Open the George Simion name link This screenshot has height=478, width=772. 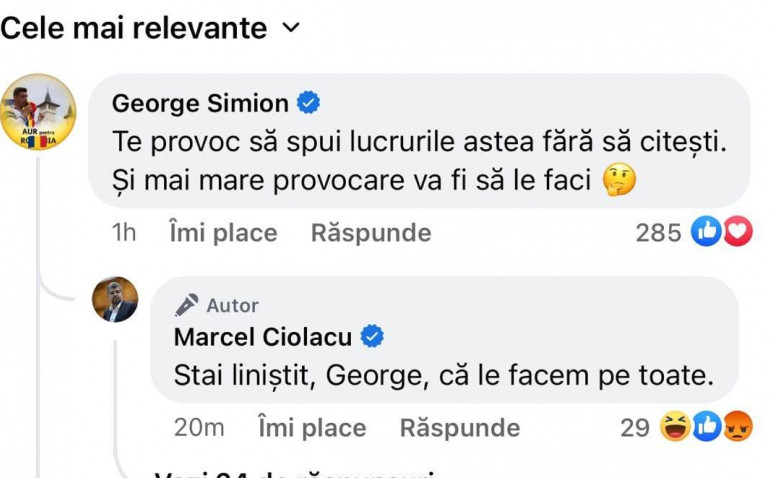(200, 103)
